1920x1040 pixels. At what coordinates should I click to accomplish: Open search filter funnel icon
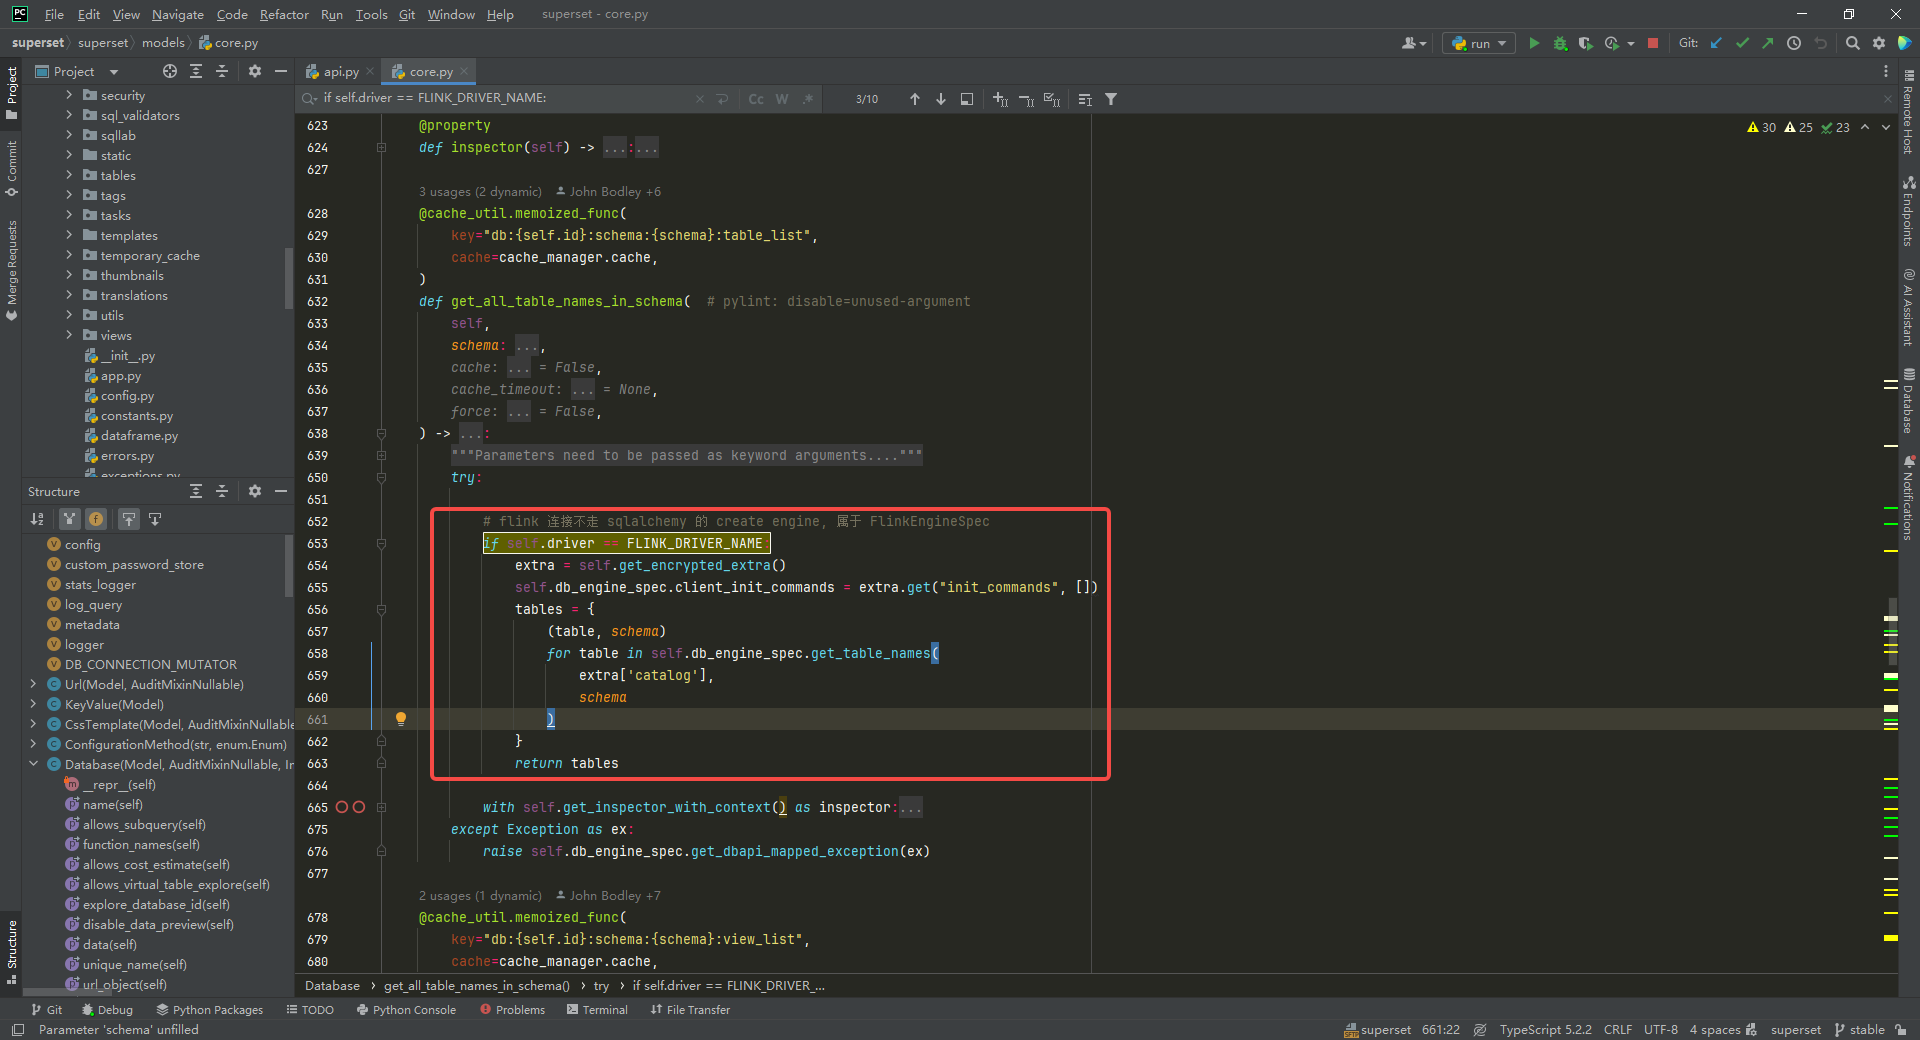1111,99
